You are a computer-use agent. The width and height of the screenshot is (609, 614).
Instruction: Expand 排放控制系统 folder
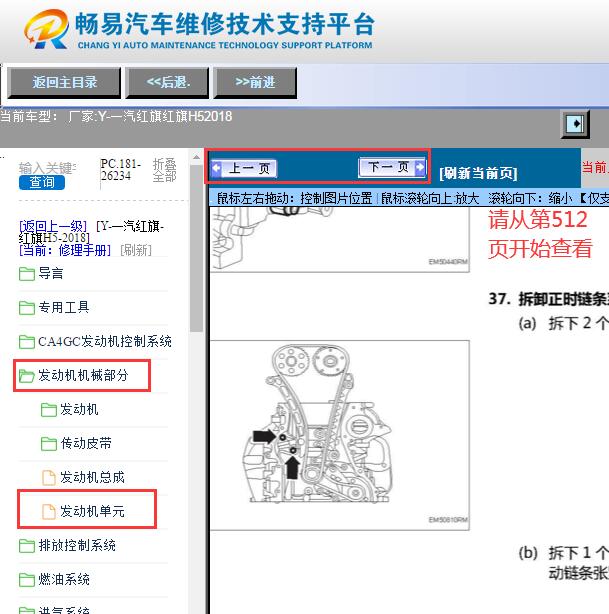pyautogui.click(x=77, y=545)
